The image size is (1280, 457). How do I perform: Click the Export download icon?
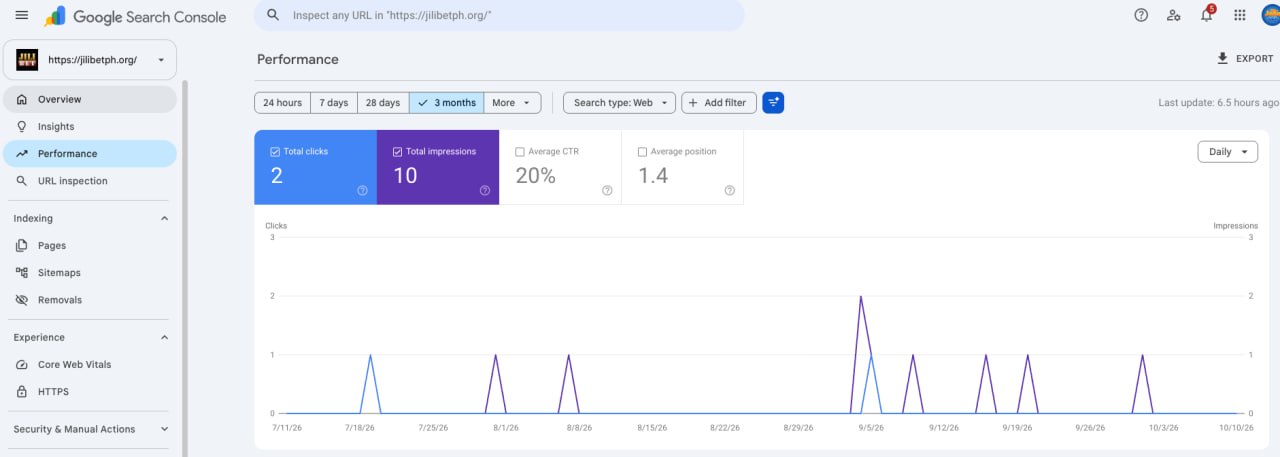[1222, 59]
